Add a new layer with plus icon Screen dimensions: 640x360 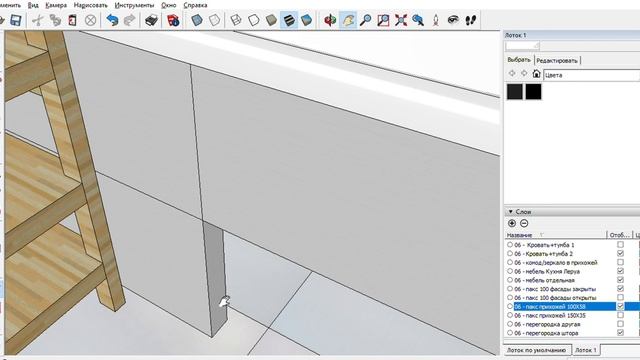tap(512, 223)
